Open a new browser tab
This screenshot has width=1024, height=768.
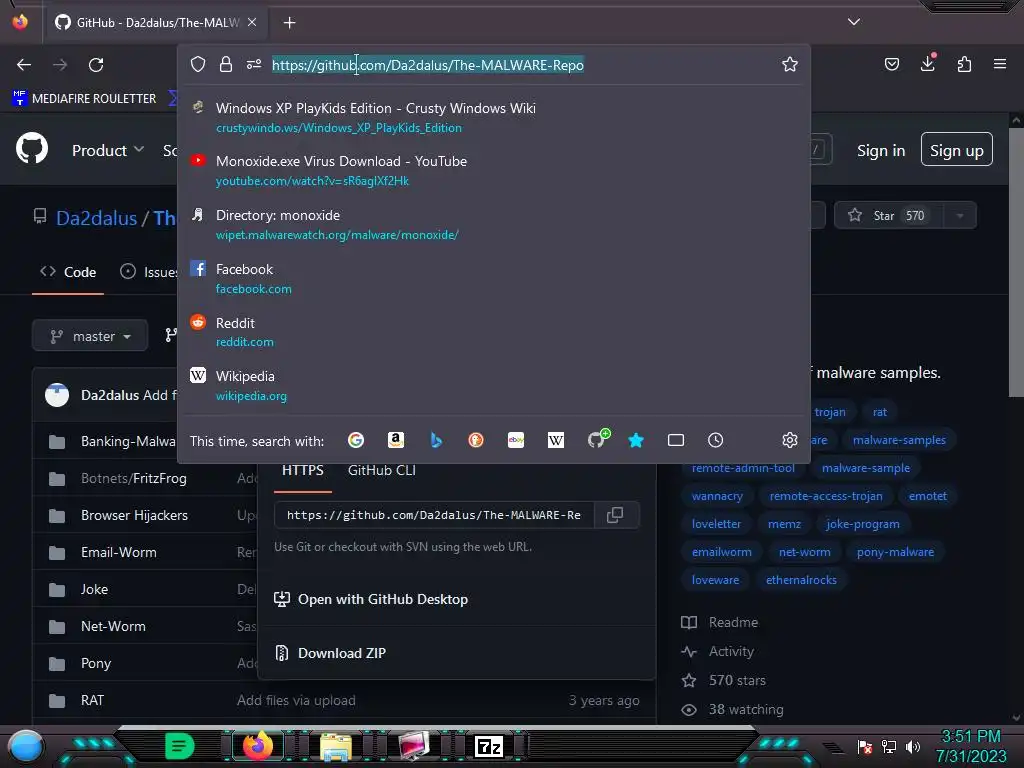click(x=289, y=23)
